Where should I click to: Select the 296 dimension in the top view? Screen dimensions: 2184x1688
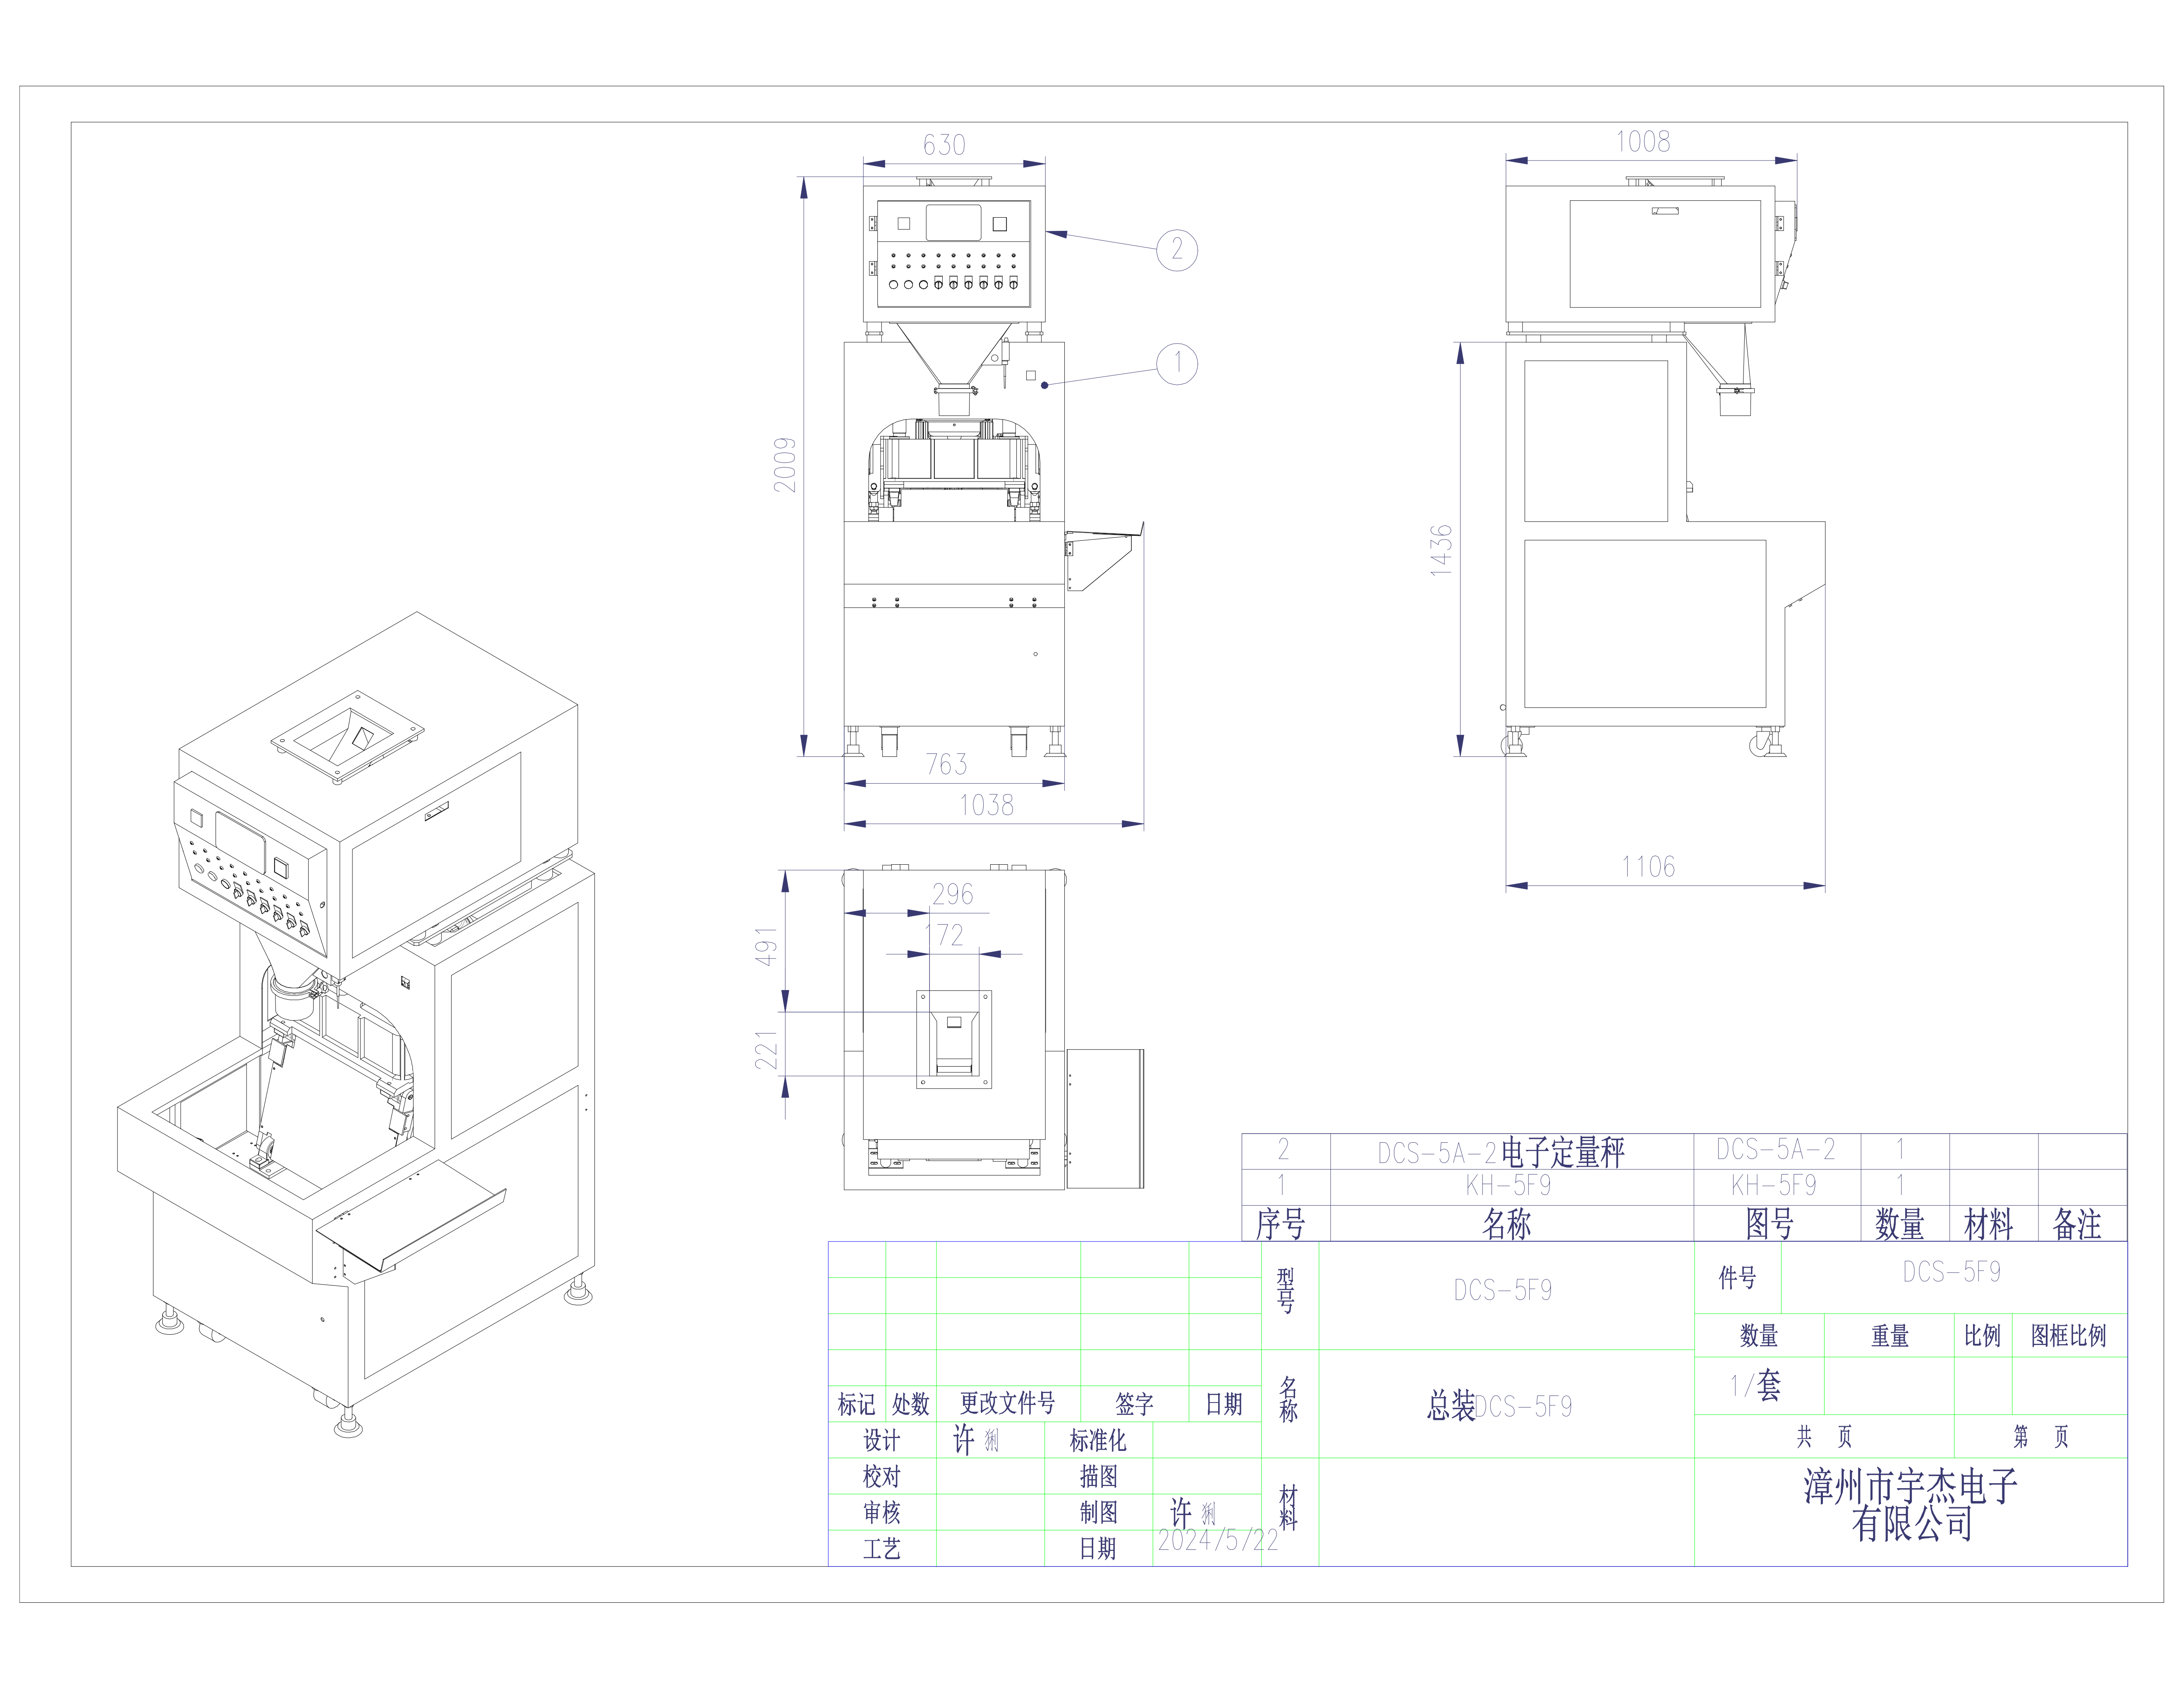(952, 894)
